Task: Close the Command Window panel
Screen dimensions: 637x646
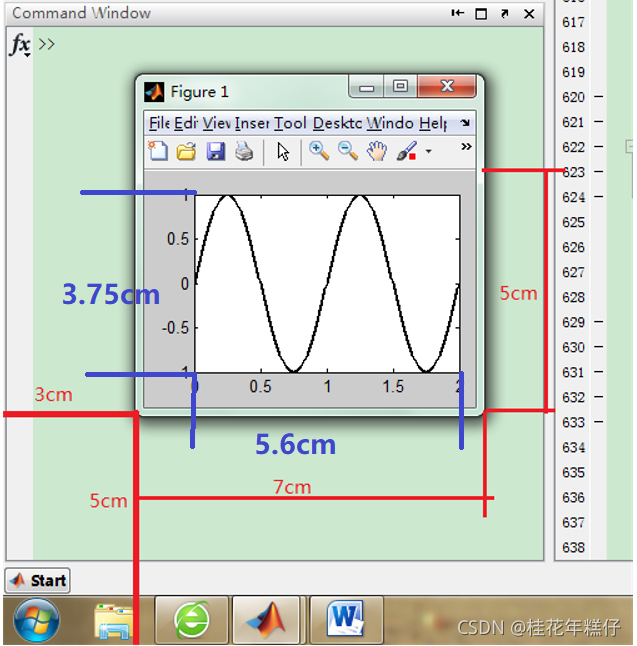Action: tap(529, 14)
